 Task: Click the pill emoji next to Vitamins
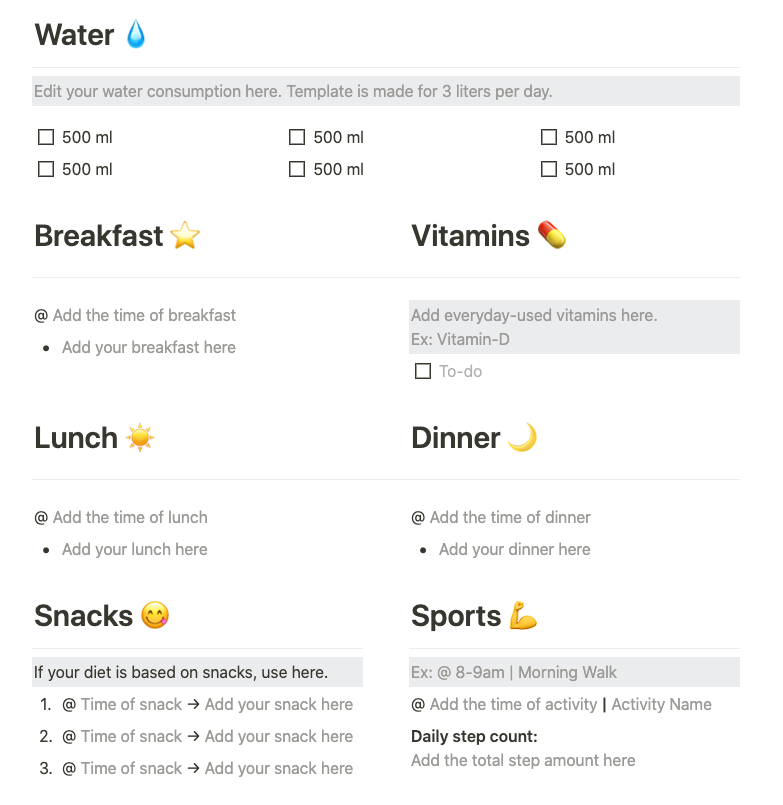point(552,236)
